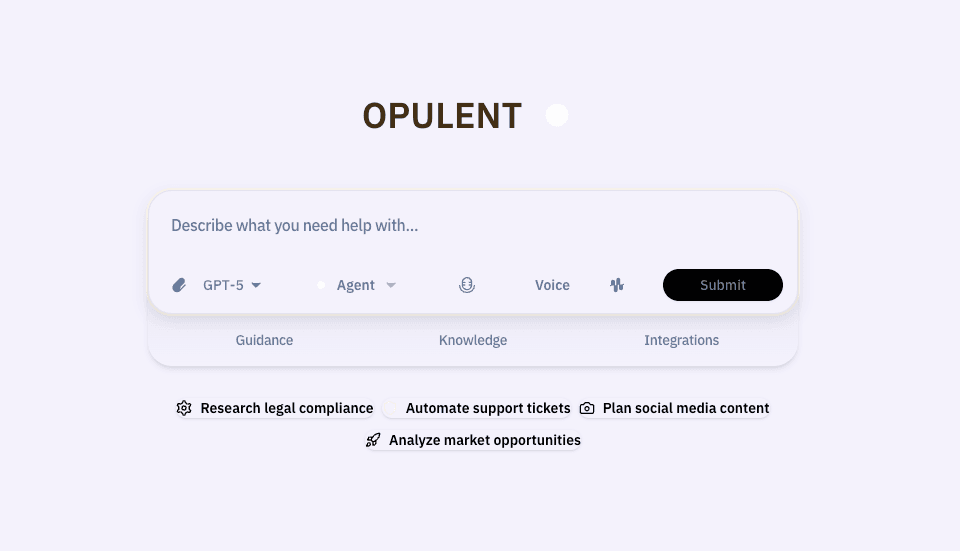This screenshot has width=960, height=551.
Task: Click the paperclip attachment icon
Action: (180, 285)
